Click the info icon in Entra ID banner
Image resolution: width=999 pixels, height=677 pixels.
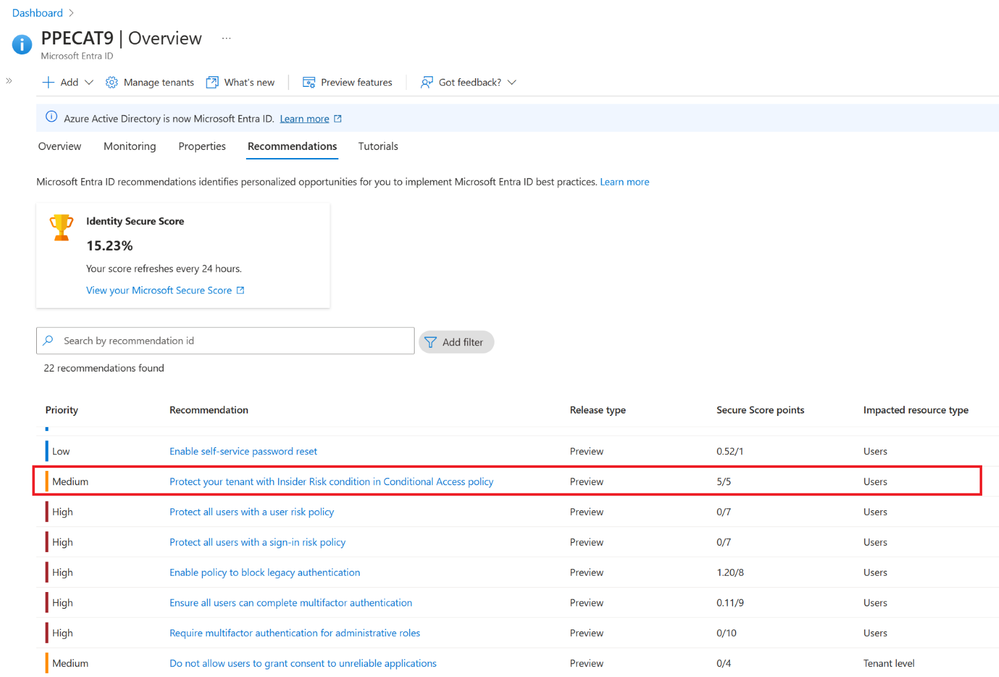(x=51, y=117)
